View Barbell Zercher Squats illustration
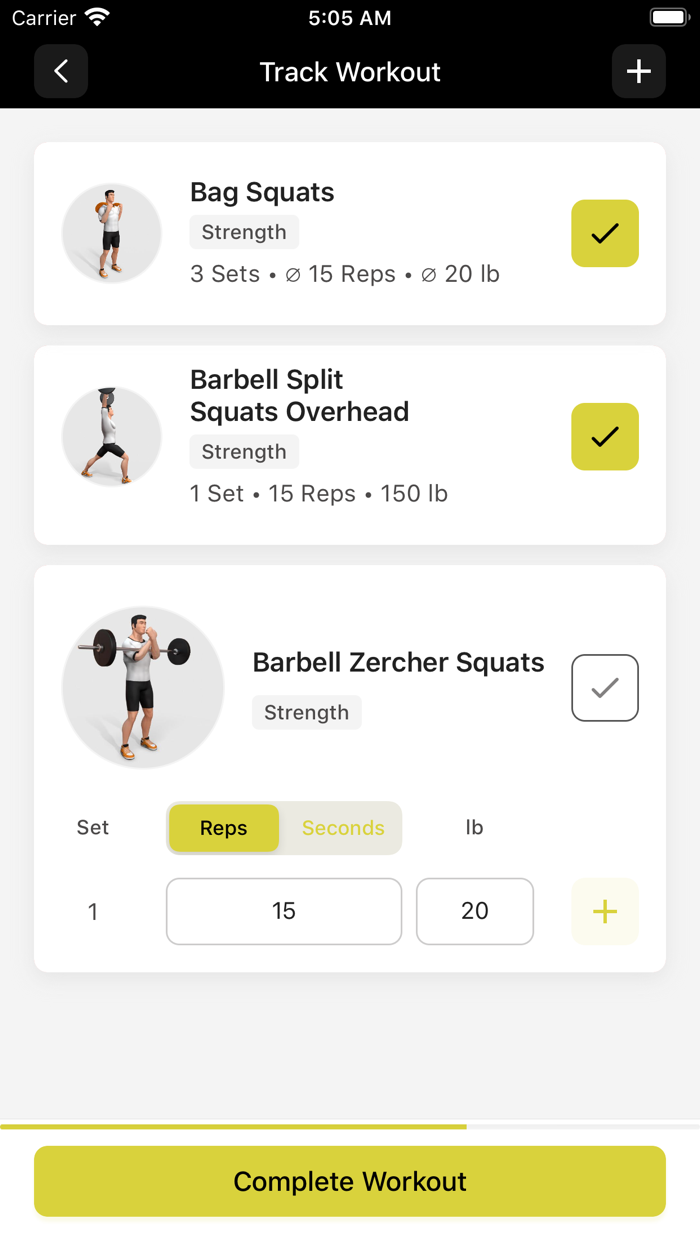 (x=143, y=687)
